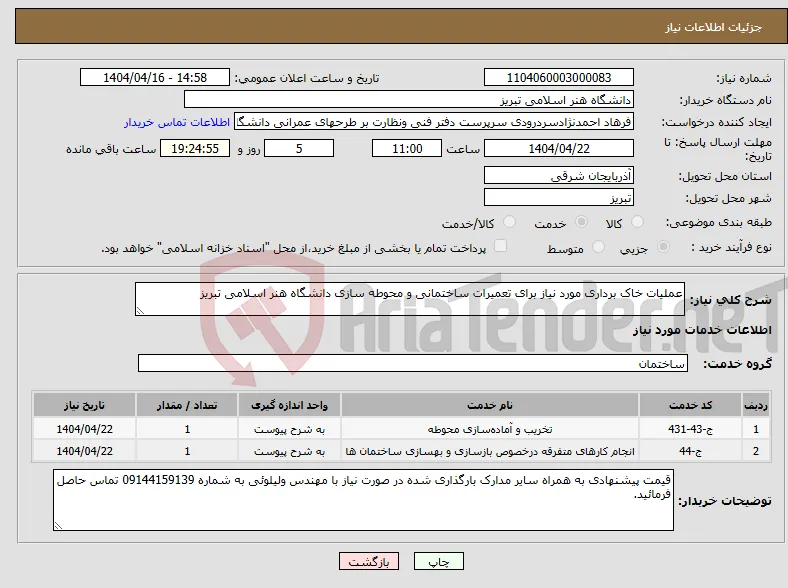Click the deadline date field 1404/04/22

pyautogui.click(x=559, y=148)
